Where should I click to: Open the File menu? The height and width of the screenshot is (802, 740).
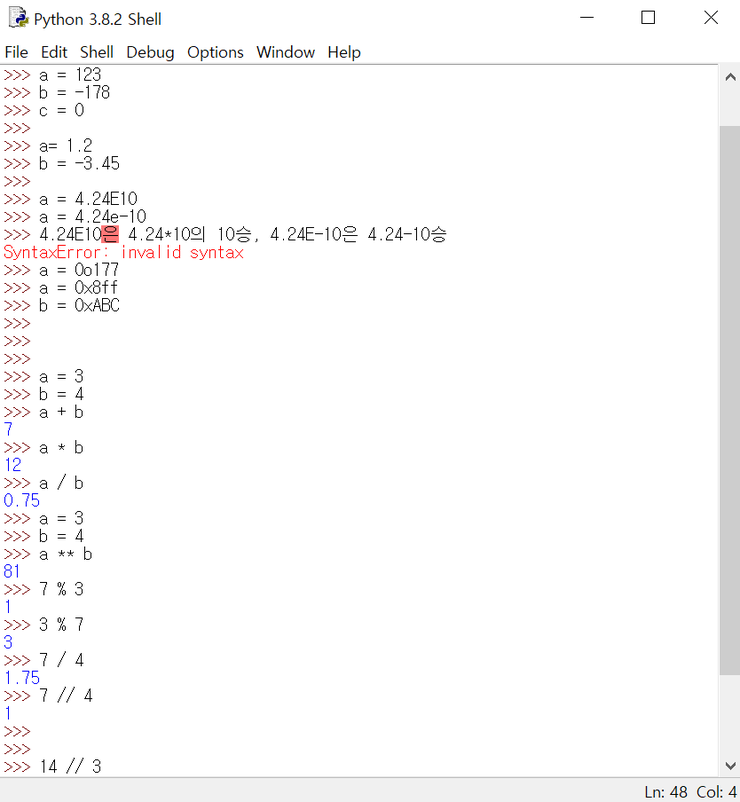[x=16, y=52]
